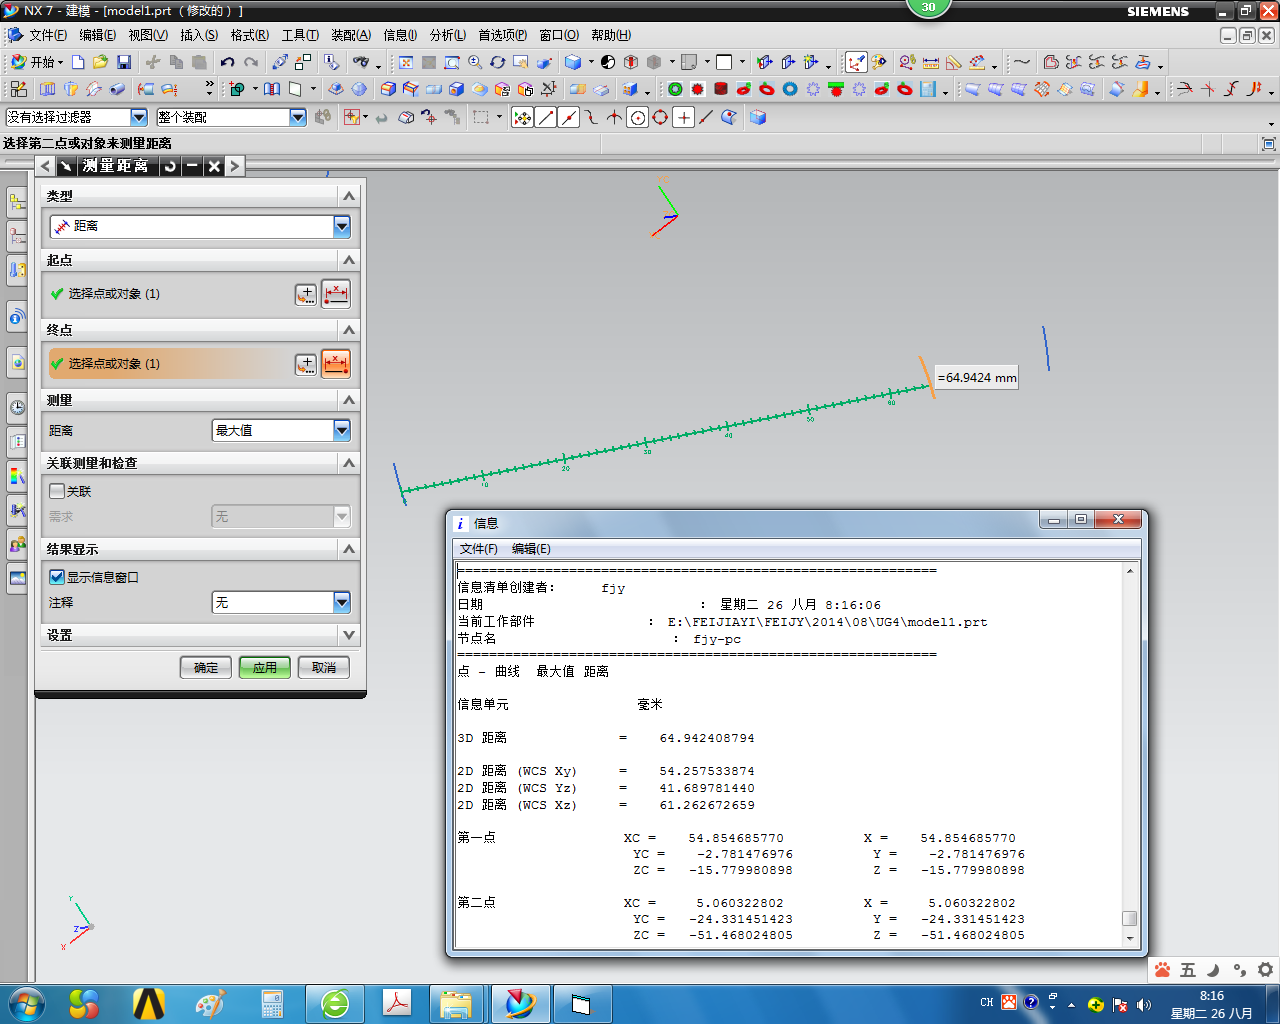Open the calculator taskbar icon

272,1004
